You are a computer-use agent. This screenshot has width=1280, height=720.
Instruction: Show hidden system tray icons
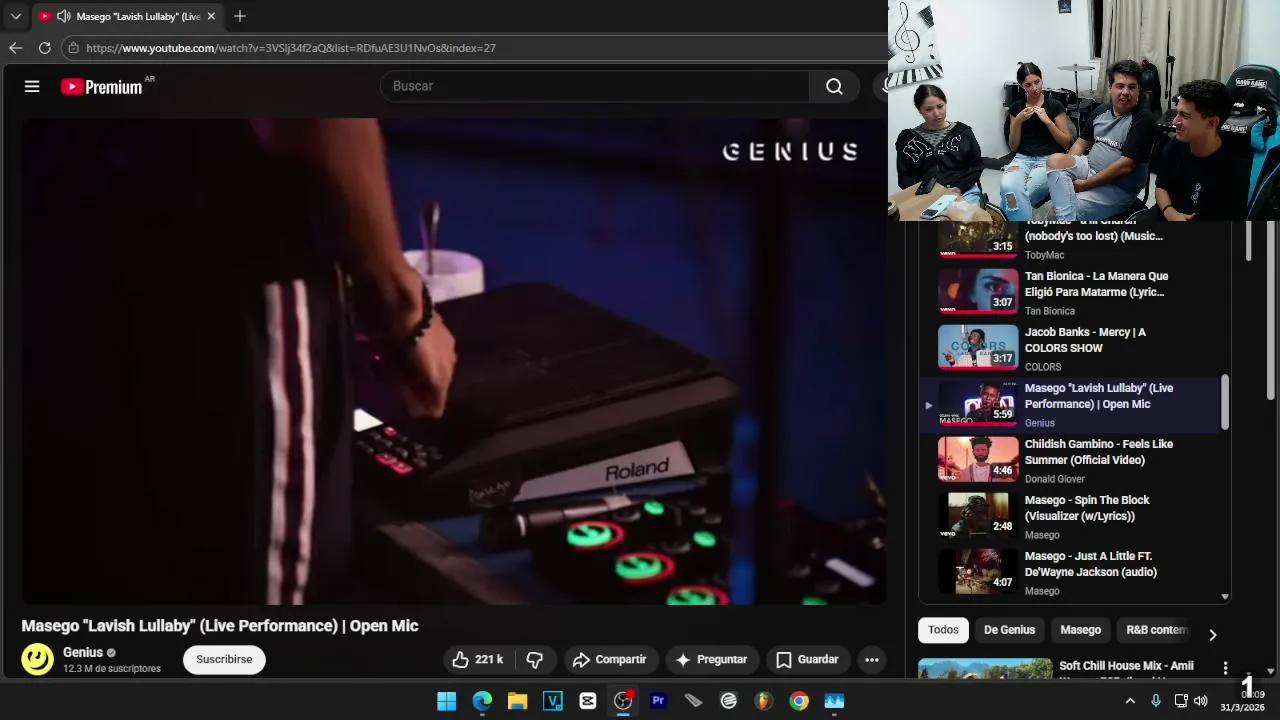1131,701
